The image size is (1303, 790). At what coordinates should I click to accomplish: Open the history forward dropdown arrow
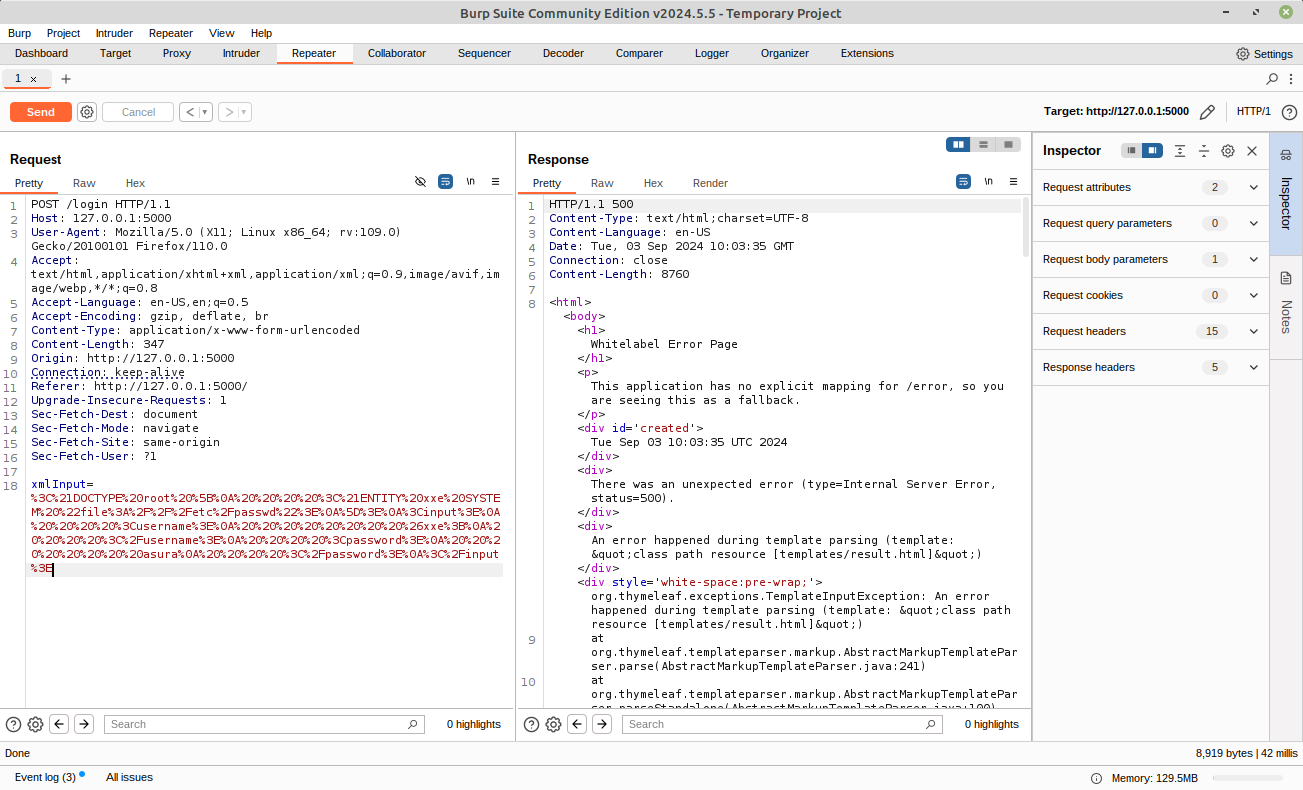click(245, 112)
